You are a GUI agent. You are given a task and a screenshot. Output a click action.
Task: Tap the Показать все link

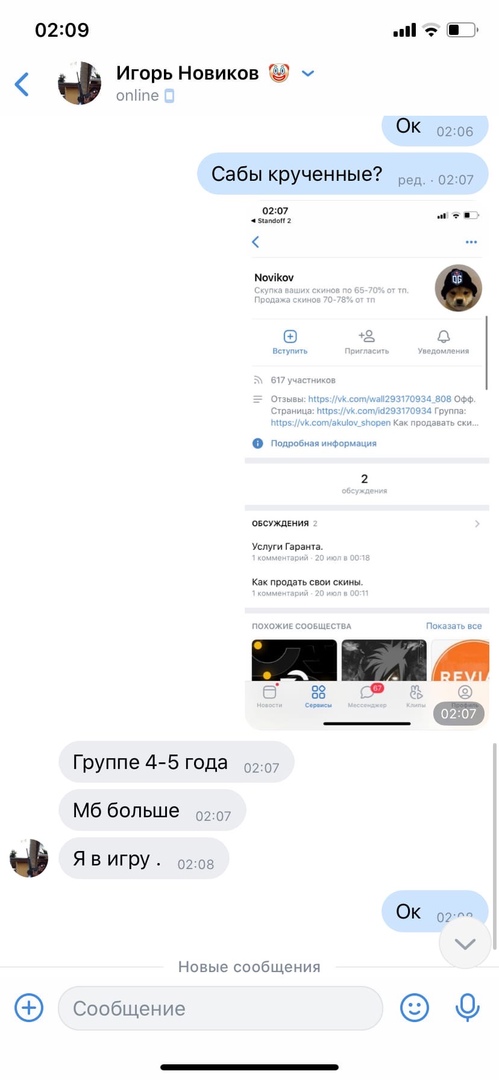point(454,626)
